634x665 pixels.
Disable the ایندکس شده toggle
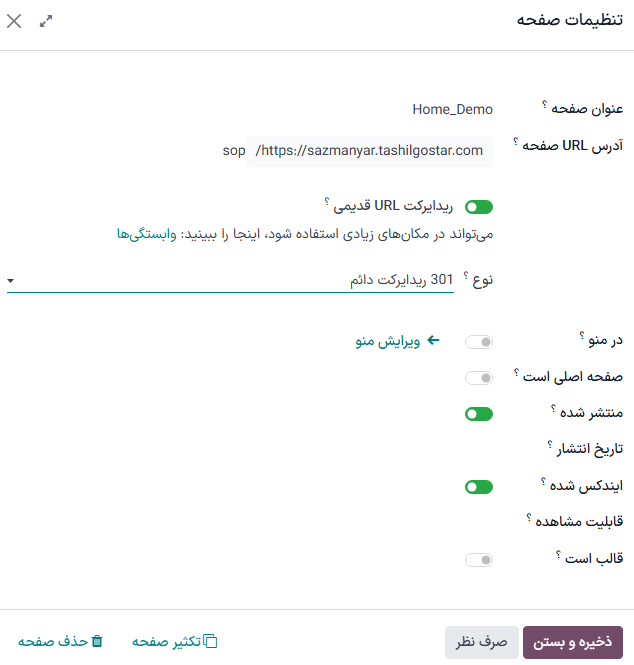click(479, 487)
